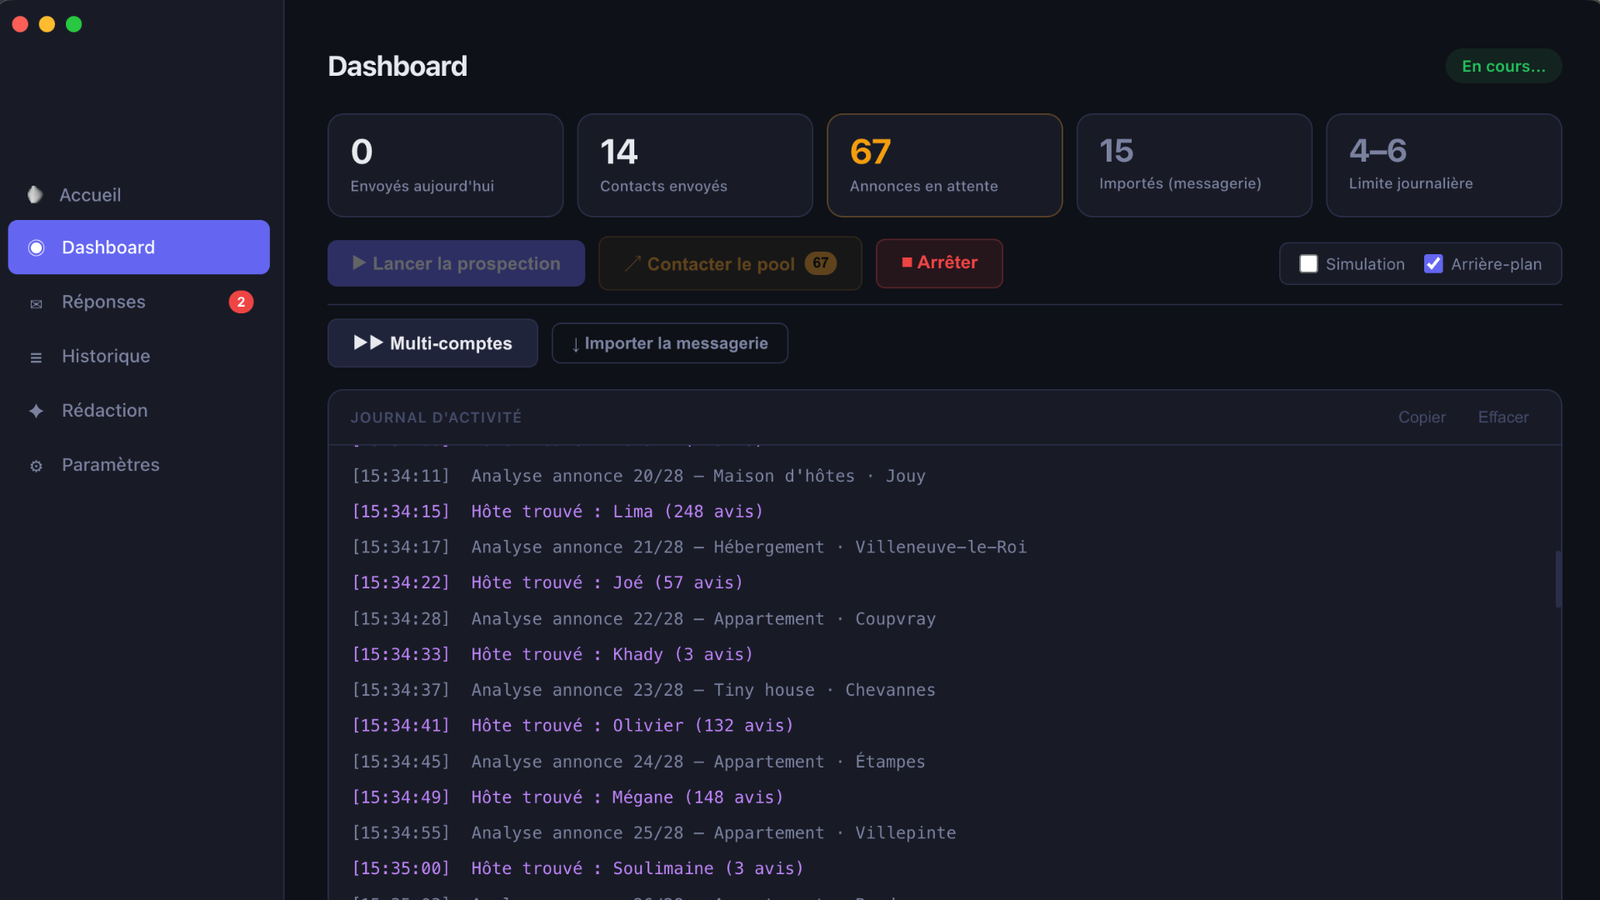Click the Dashboard radio-style icon
This screenshot has height=900, width=1600.
pos(36,247)
